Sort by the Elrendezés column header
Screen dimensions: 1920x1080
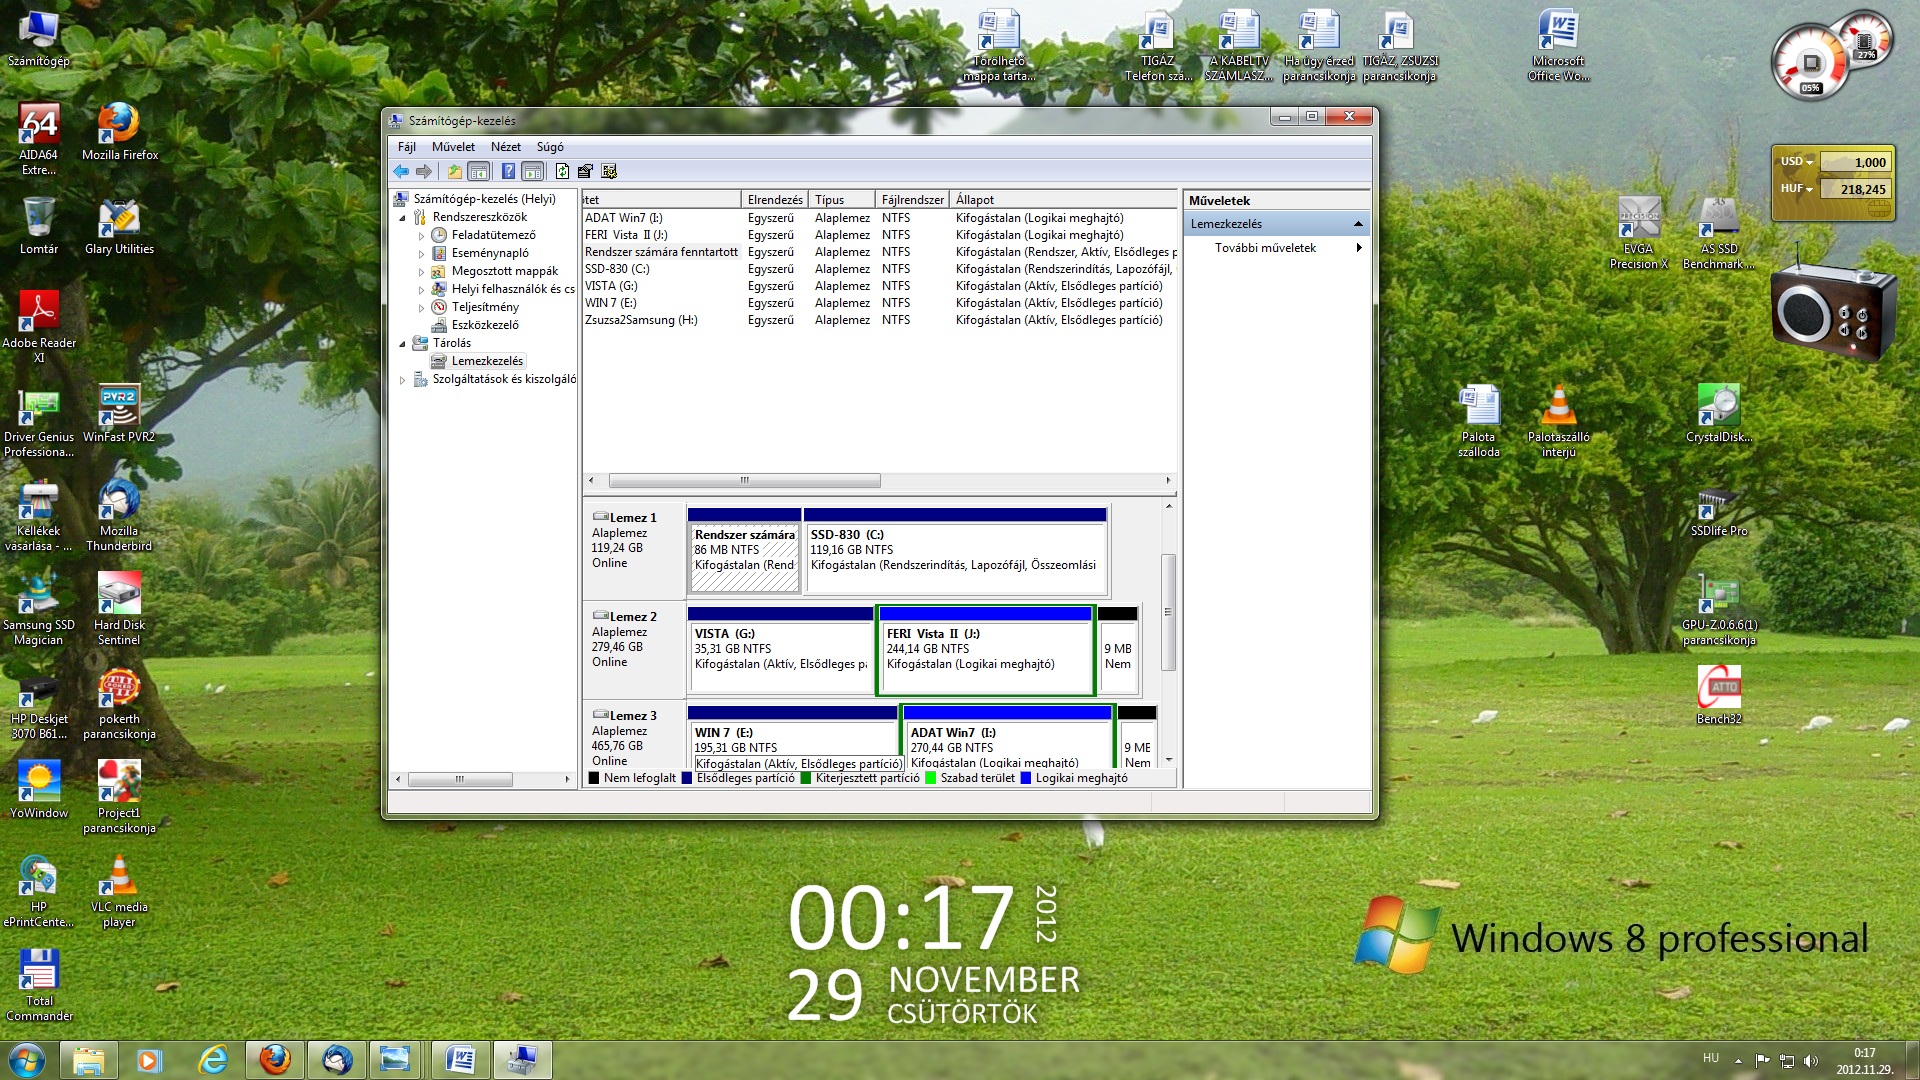click(x=775, y=200)
